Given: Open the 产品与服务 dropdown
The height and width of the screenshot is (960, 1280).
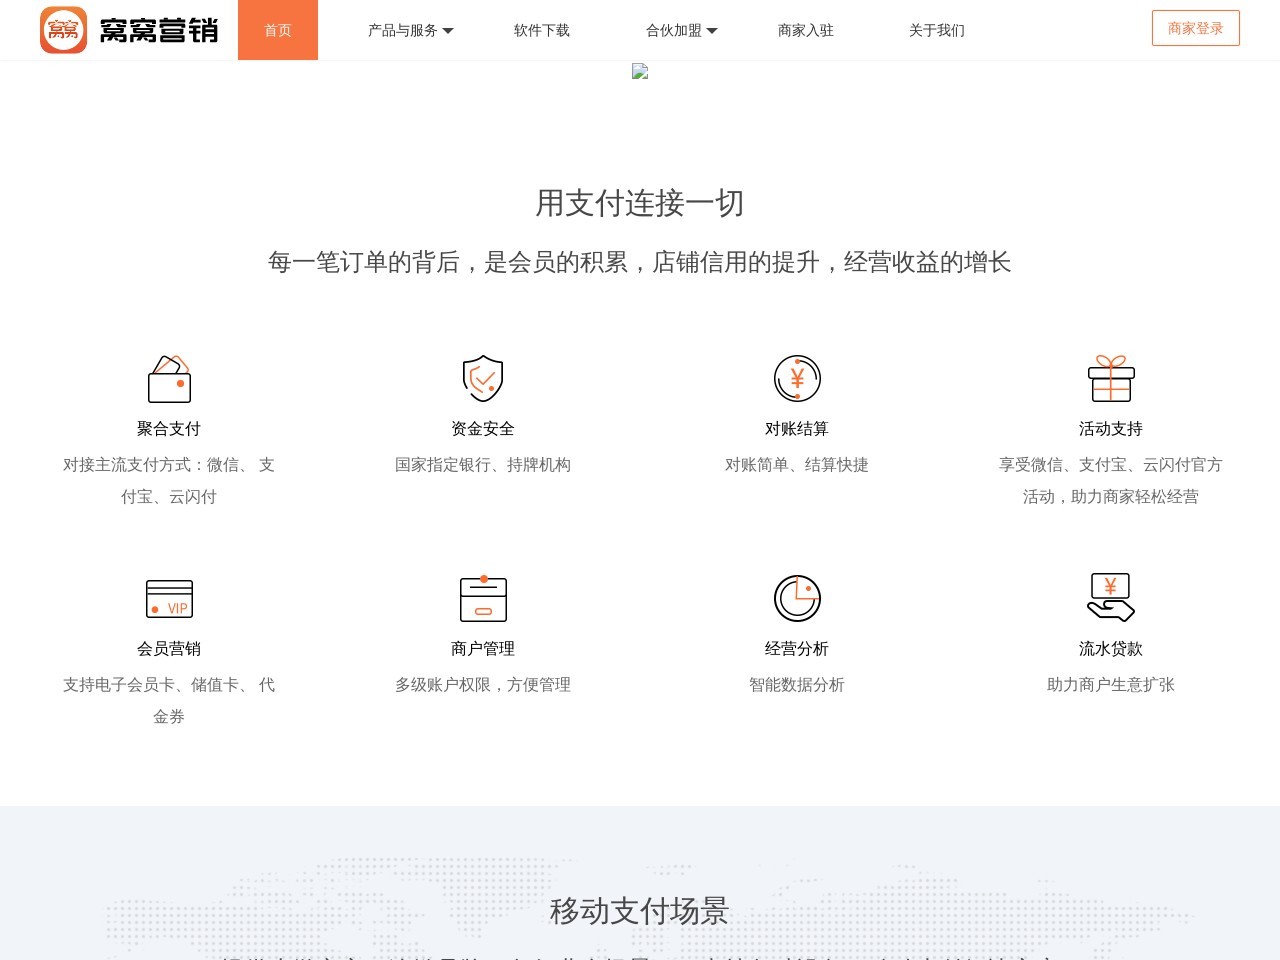Looking at the screenshot, I should 402,30.
